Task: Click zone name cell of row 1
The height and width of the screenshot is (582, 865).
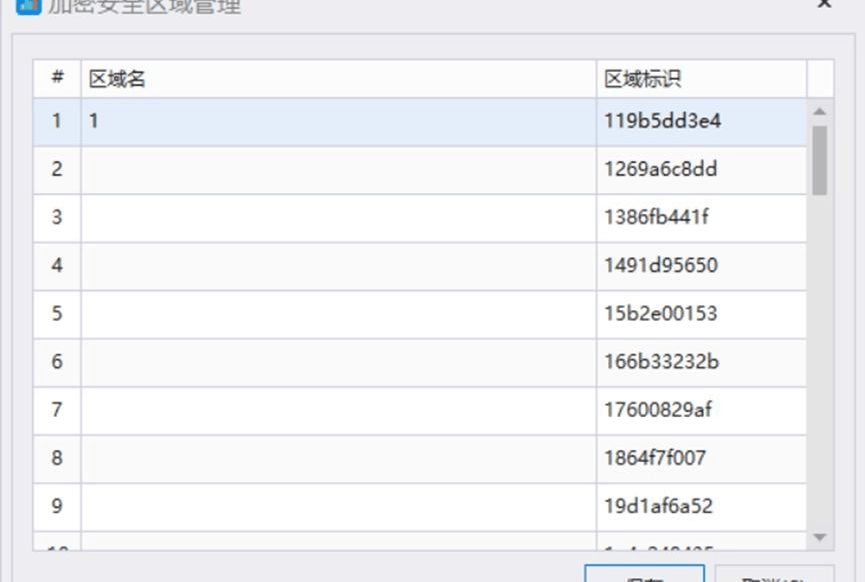Action: 339,122
